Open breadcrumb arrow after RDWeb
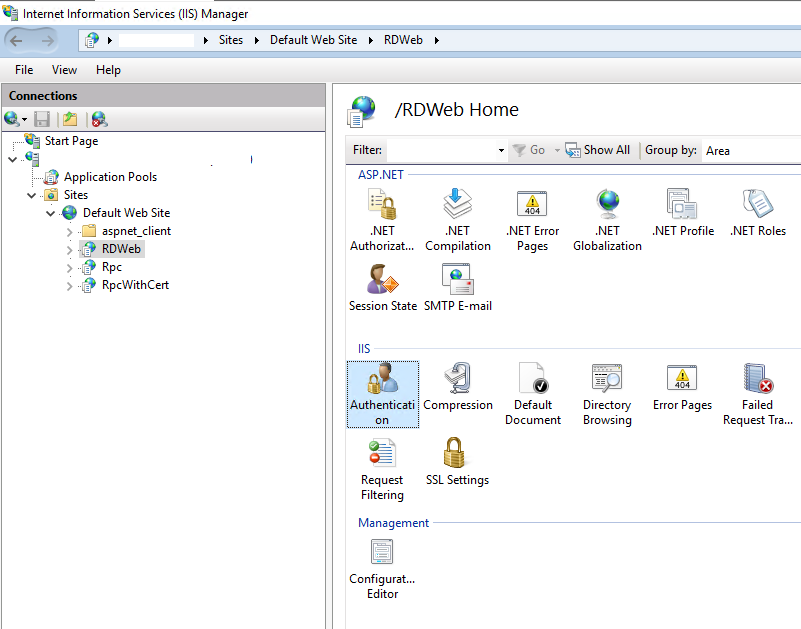The width and height of the screenshot is (801, 629). coord(437,40)
